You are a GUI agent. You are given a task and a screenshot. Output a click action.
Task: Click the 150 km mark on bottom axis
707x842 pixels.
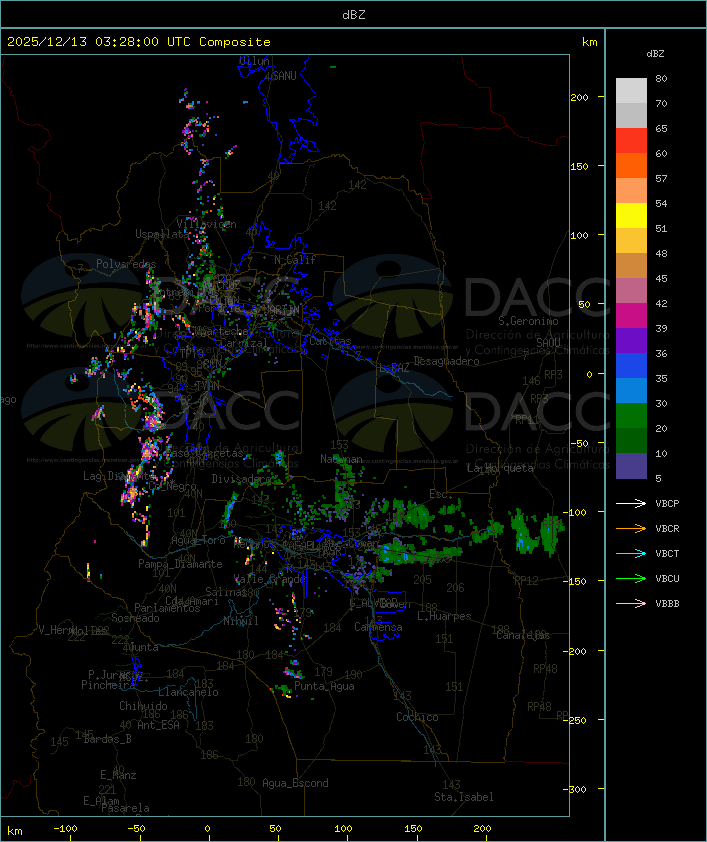(x=413, y=829)
